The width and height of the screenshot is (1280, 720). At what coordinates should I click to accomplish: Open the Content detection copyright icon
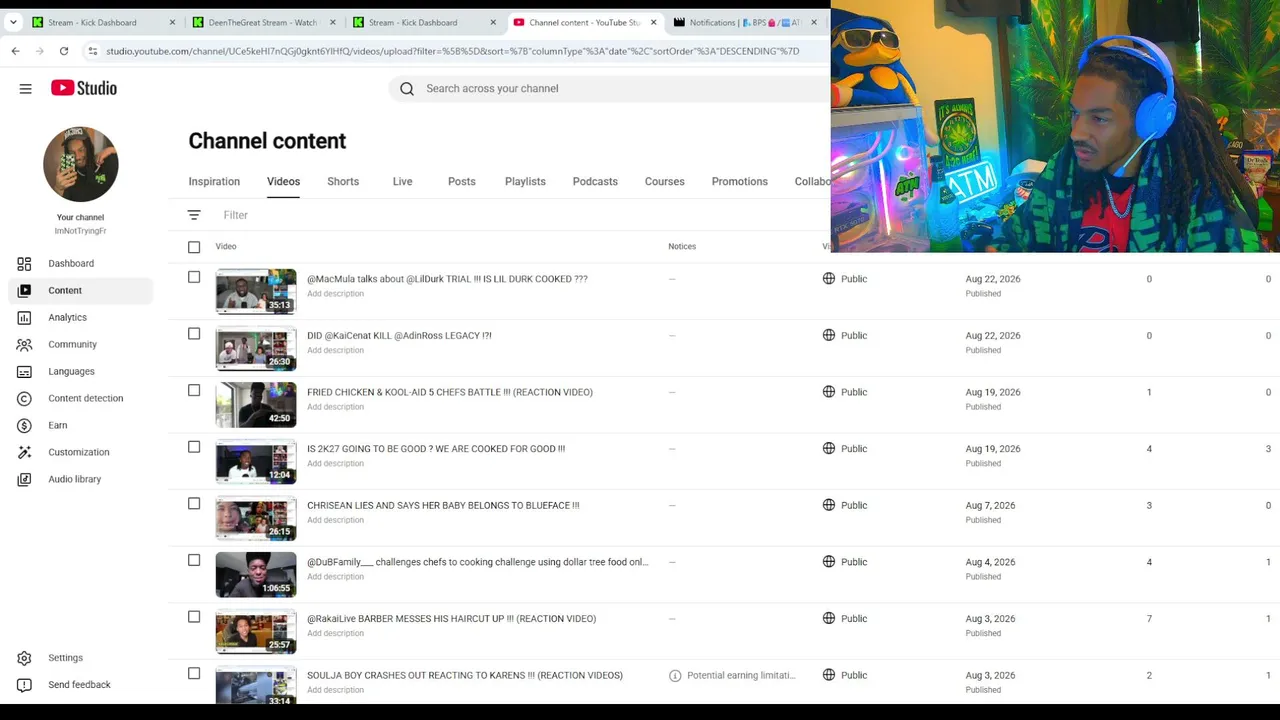(x=24, y=399)
